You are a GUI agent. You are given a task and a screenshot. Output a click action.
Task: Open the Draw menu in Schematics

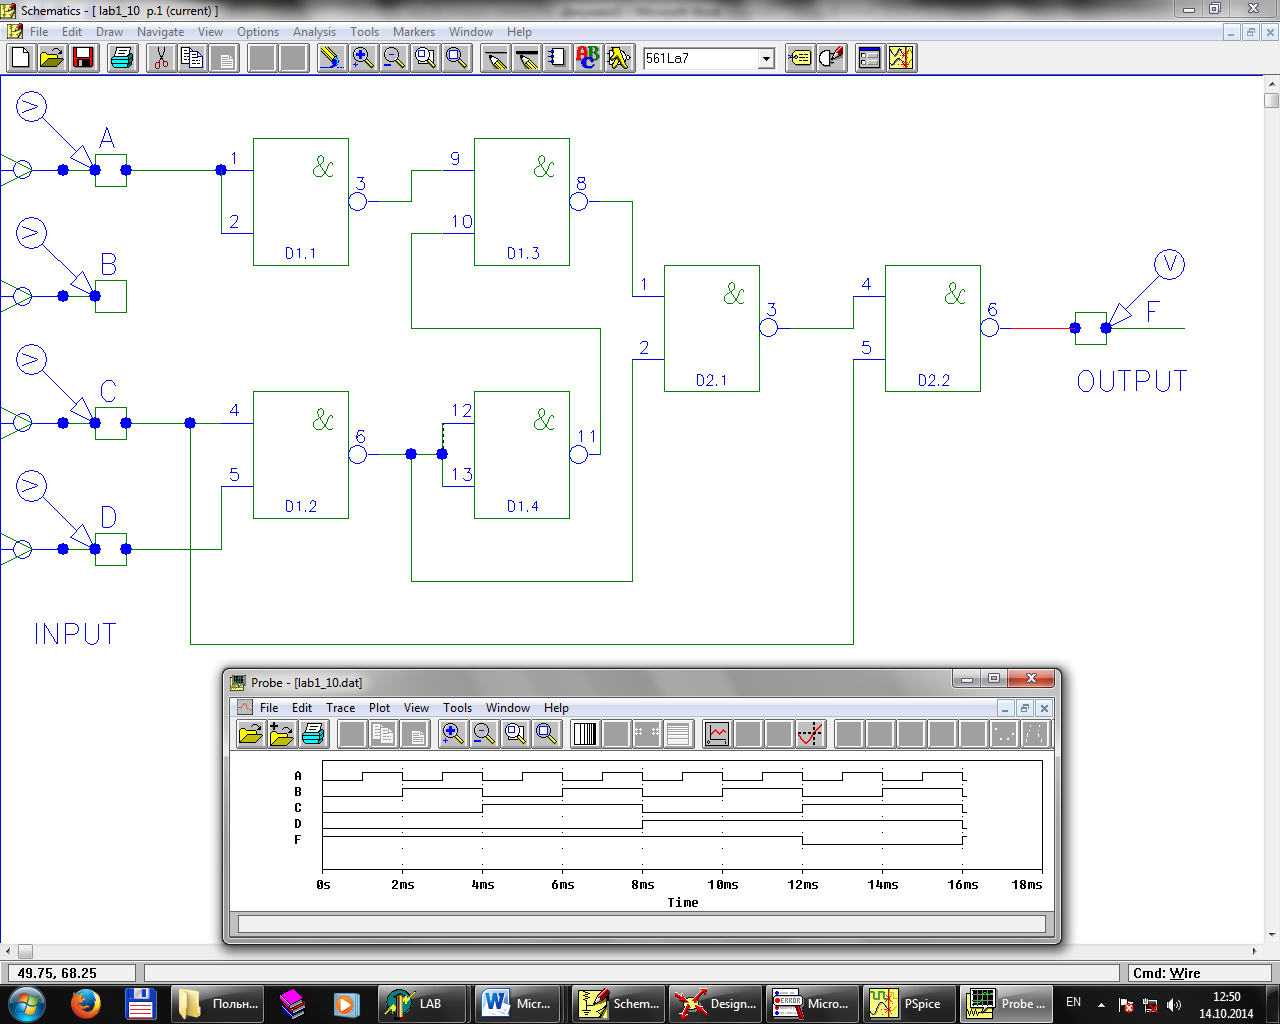pos(109,32)
